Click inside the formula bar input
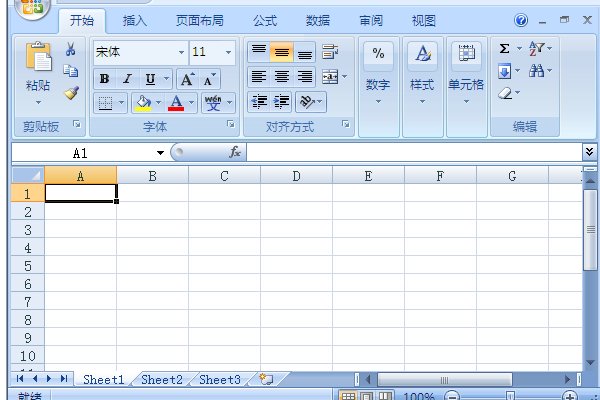Image resolution: width=600 pixels, height=400 pixels. pos(414,152)
